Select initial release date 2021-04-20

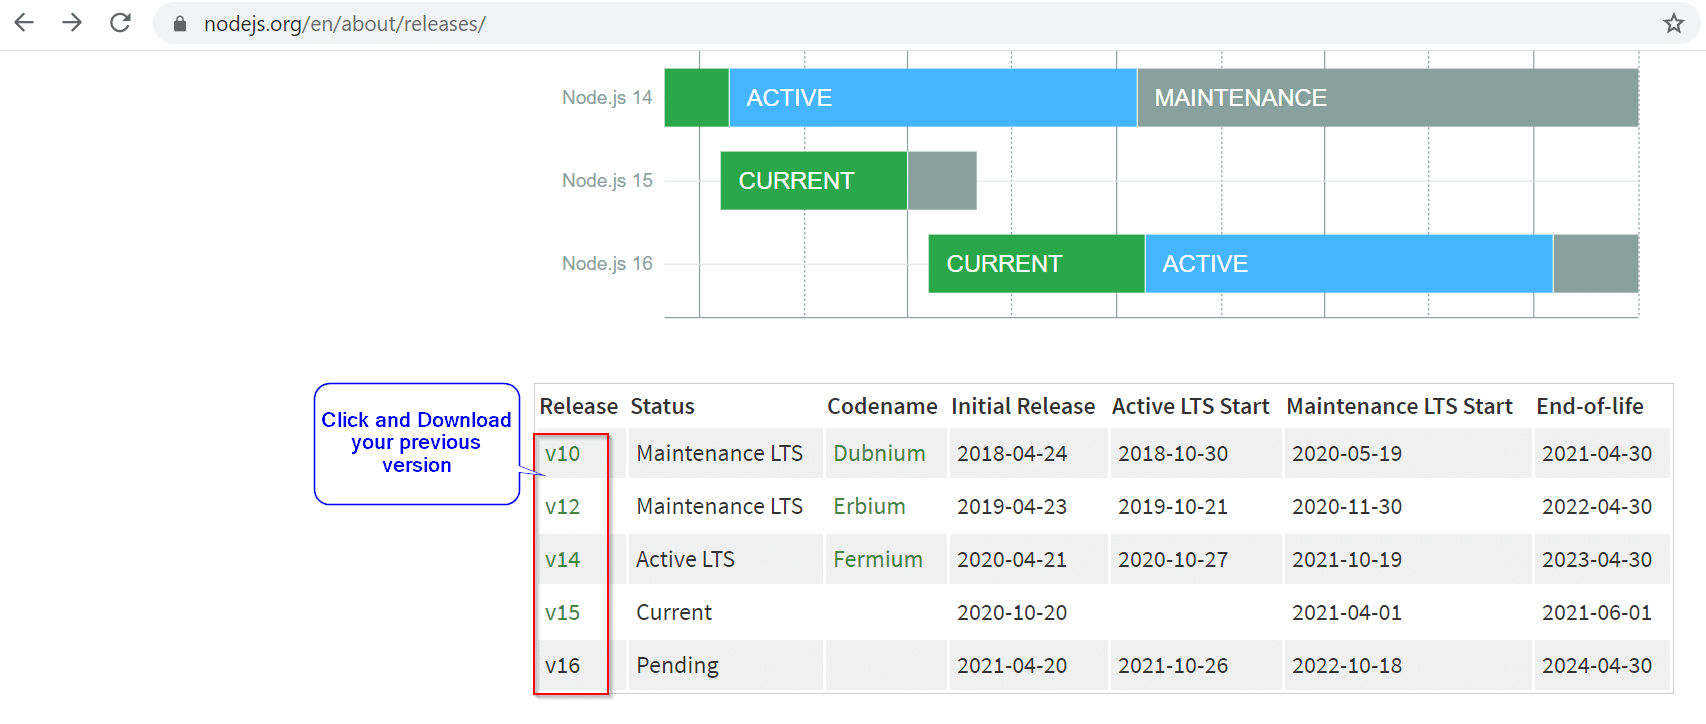[1012, 666]
